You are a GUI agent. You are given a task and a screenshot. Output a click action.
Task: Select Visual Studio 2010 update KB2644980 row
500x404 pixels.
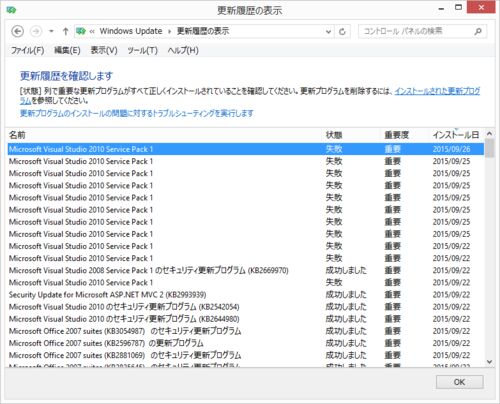point(246,319)
